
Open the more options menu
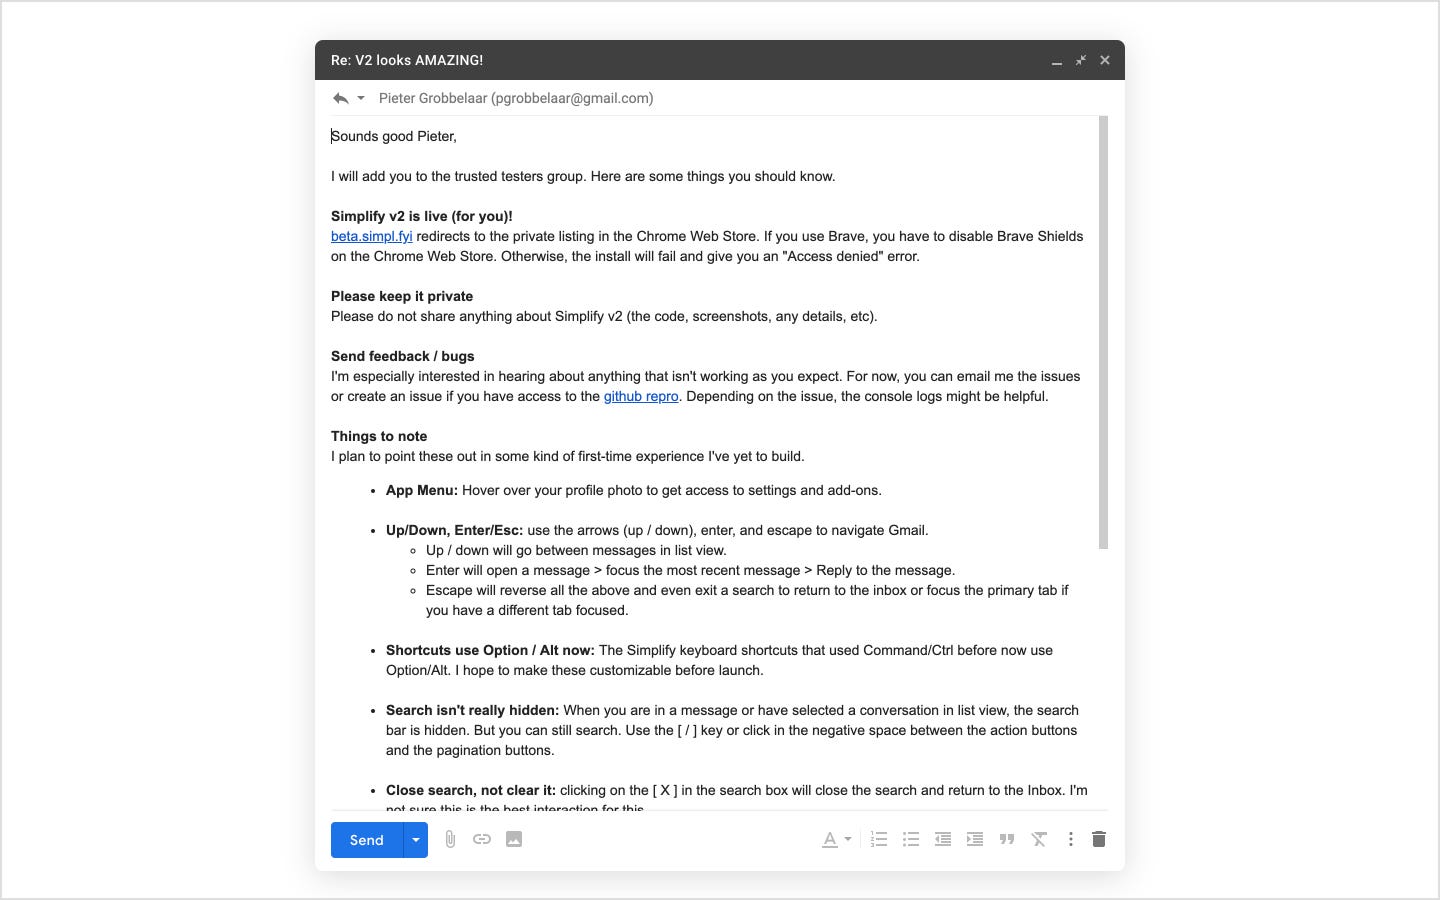pos(1070,839)
